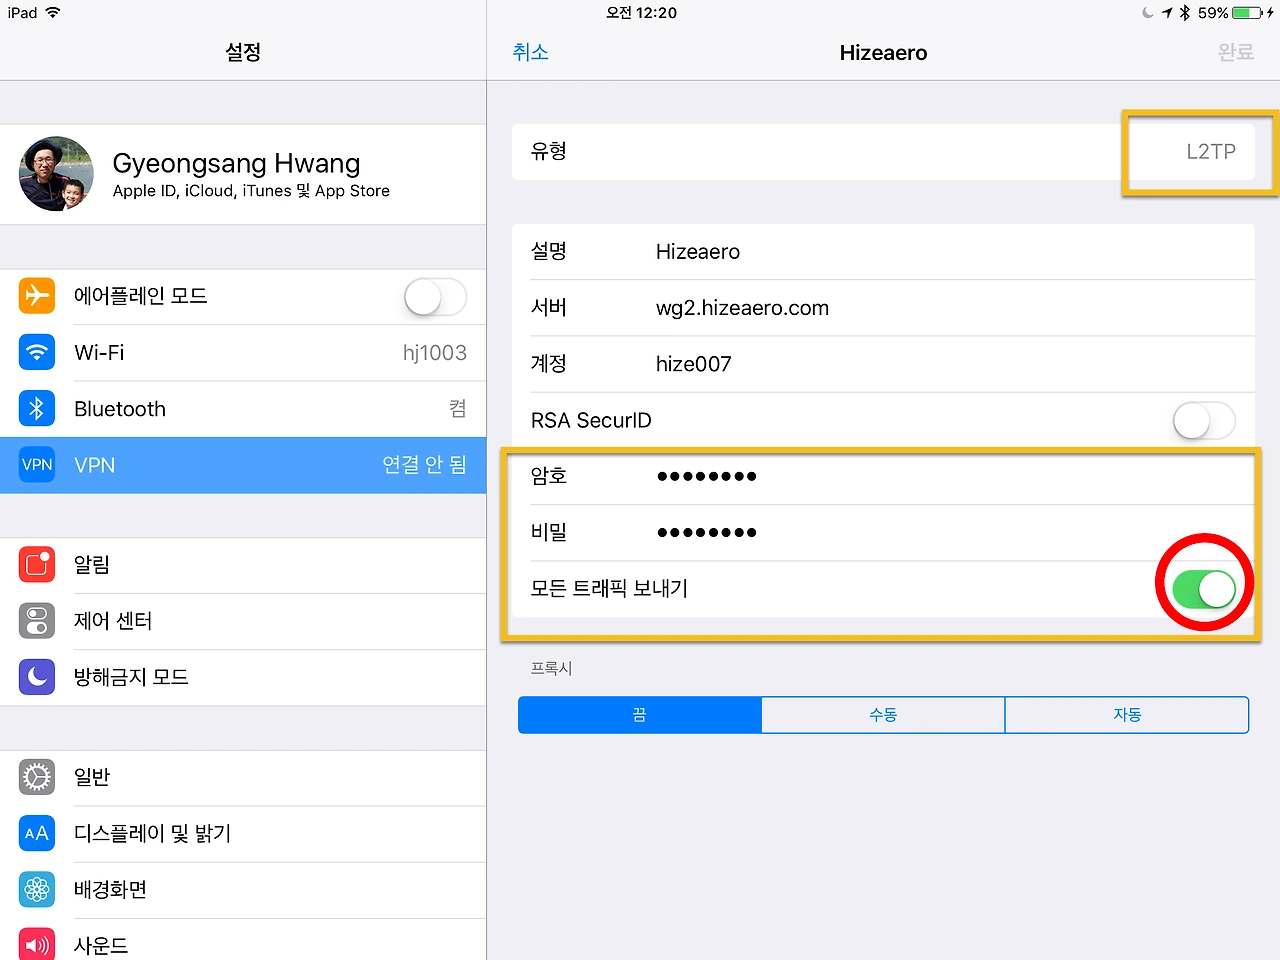The height and width of the screenshot is (960, 1280).
Task: Edit the 계정 field hize007
Action: (x=883, y=364)
